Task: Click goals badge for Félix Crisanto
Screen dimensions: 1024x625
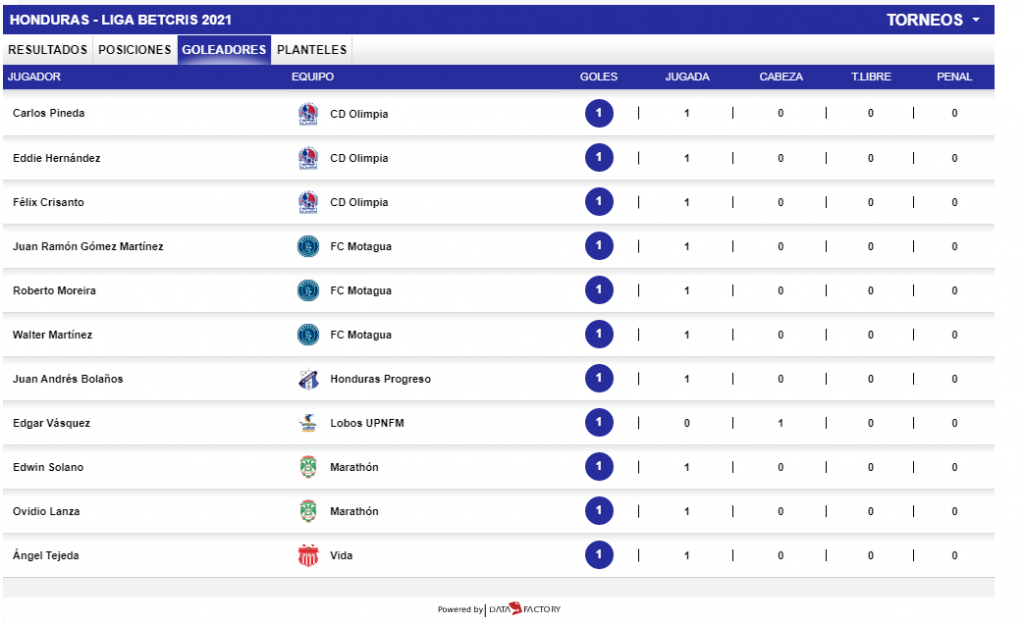Action: pyautogui.click(x=599, y=202)
